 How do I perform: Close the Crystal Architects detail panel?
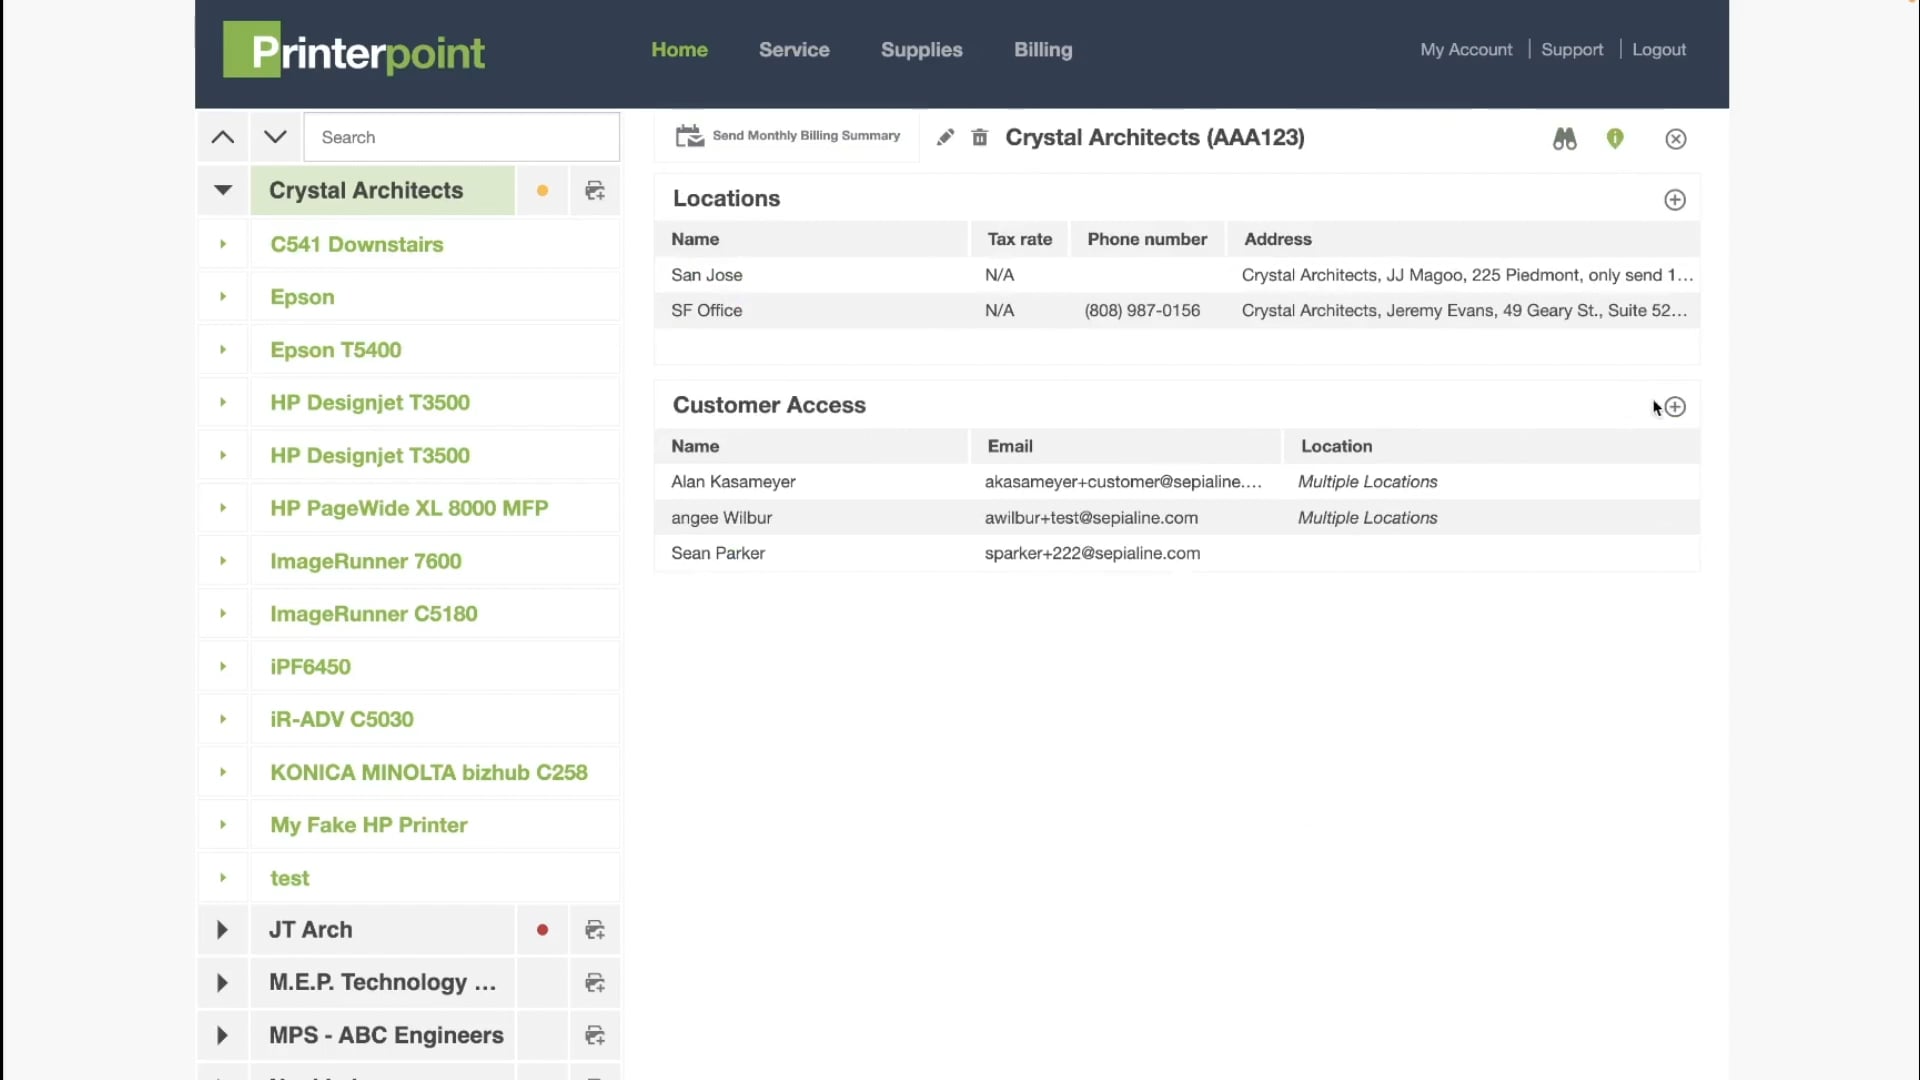tap(1676, 139)
